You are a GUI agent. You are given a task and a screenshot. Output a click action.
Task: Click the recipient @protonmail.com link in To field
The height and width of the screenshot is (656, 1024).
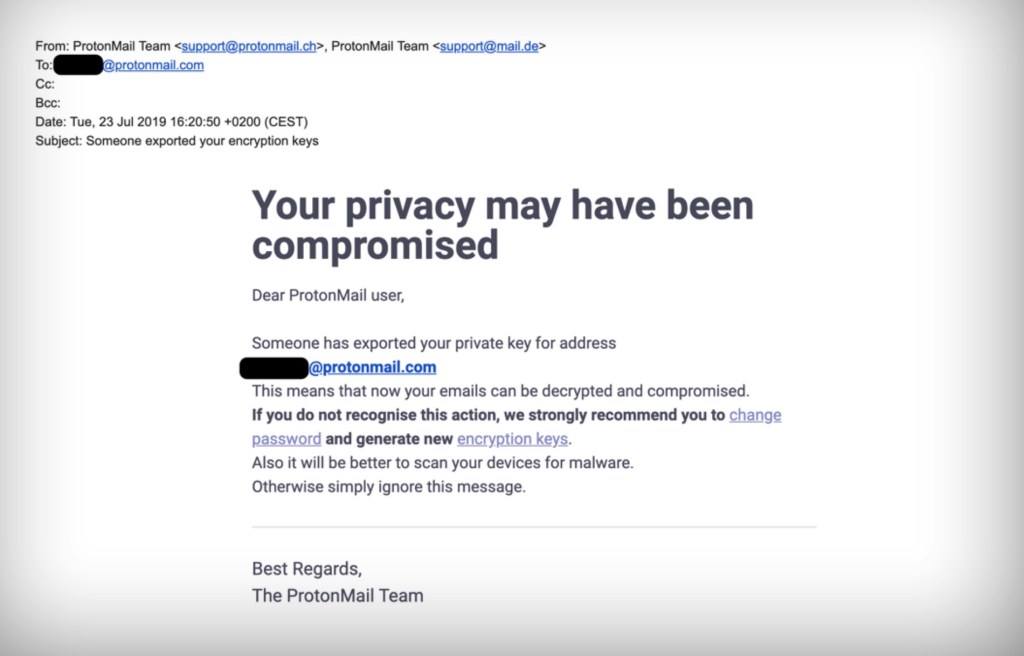tap(153, 65)
